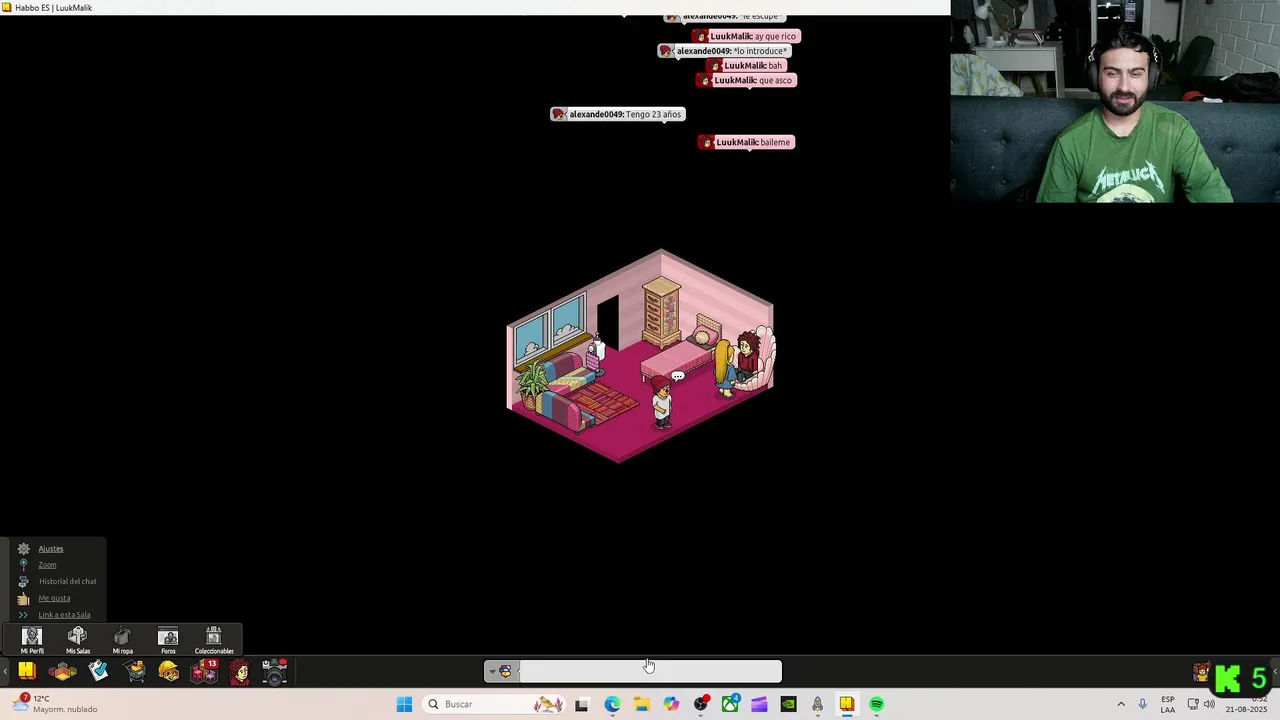This screenshot has width=1280, height=720.
Task: Click the red-haired avatar icon in toolbar
Action: pyautogui.click(x=239, y=671)
